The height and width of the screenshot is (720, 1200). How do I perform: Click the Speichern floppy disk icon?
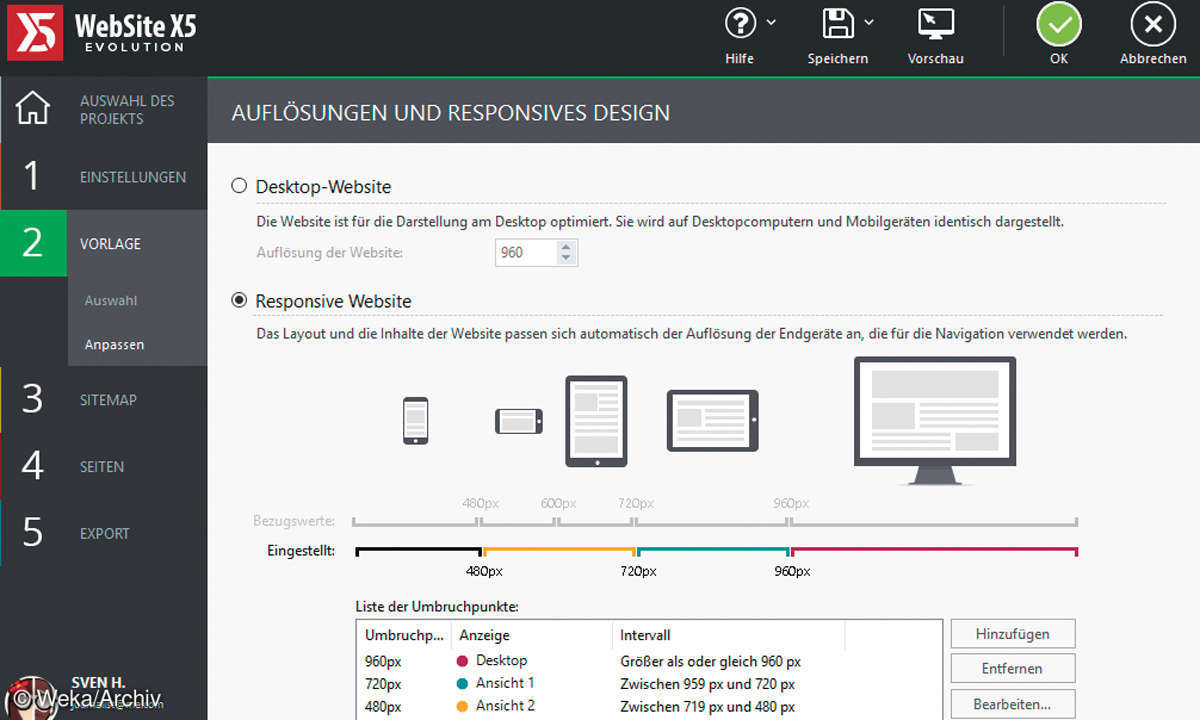(838, 23)
